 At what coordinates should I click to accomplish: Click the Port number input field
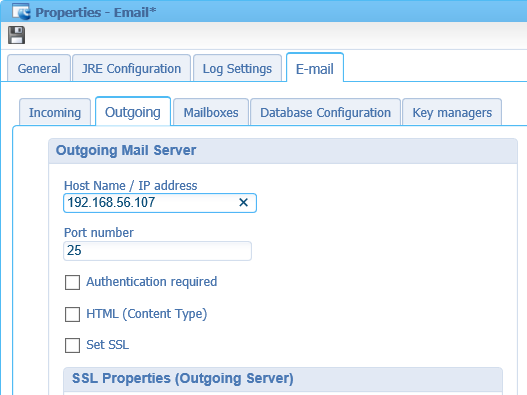[x=157, y=251]
